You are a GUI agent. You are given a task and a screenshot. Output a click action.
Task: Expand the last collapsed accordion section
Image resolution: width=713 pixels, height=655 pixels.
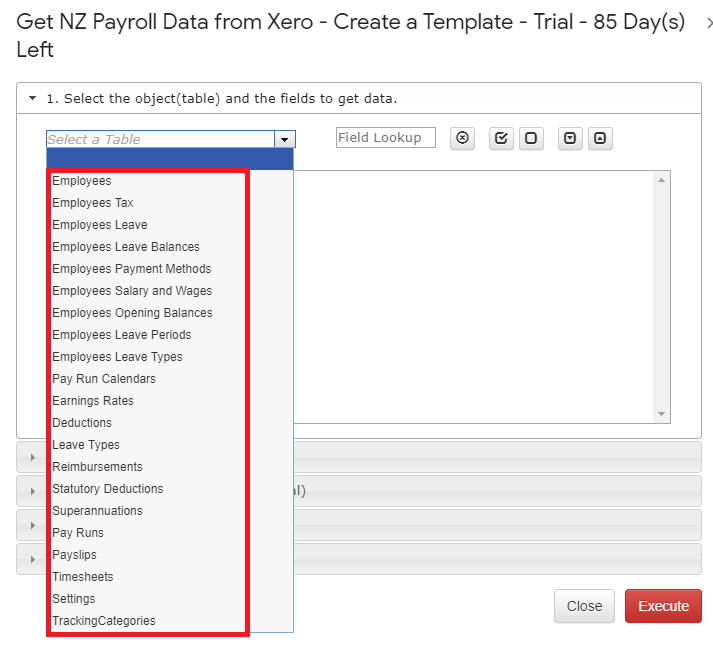(33, 559)
